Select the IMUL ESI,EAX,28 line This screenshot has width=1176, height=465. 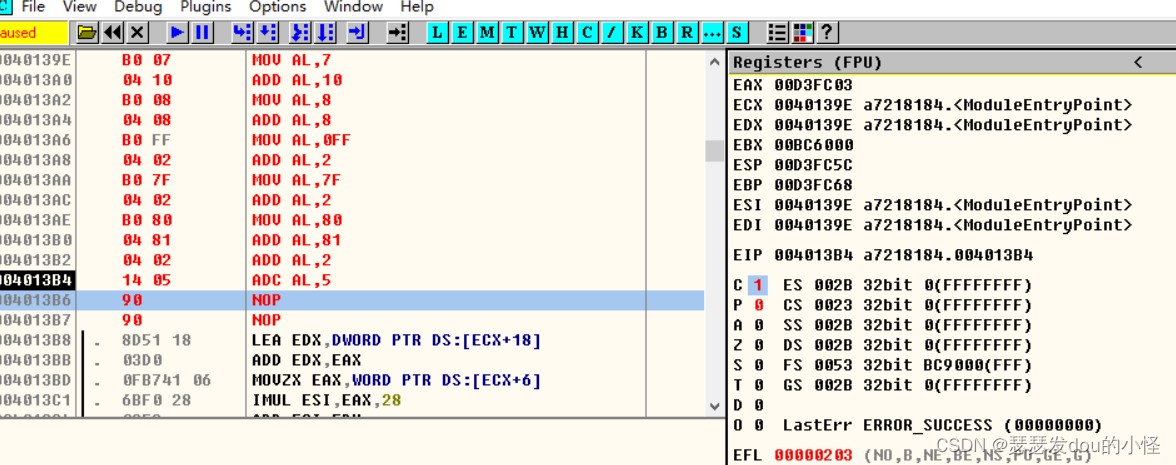pos(326,400)
